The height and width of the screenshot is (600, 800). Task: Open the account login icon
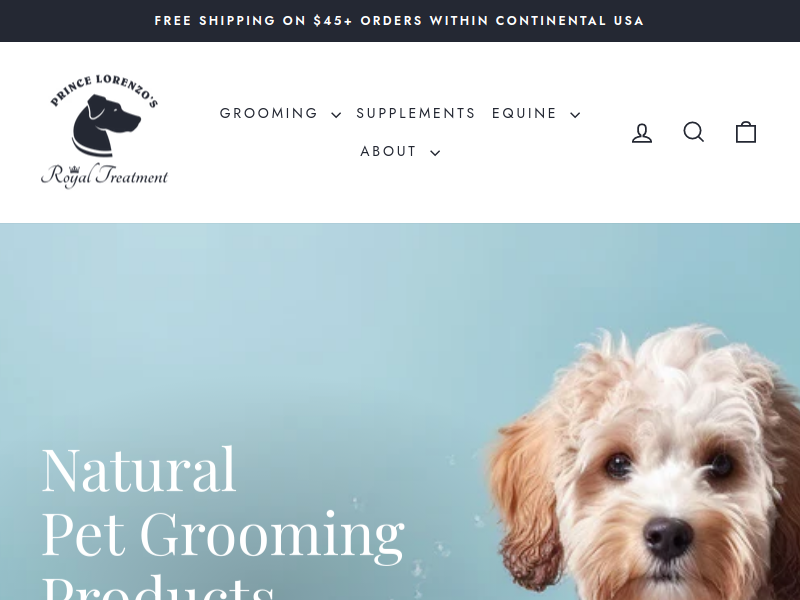tap(642, 133)
